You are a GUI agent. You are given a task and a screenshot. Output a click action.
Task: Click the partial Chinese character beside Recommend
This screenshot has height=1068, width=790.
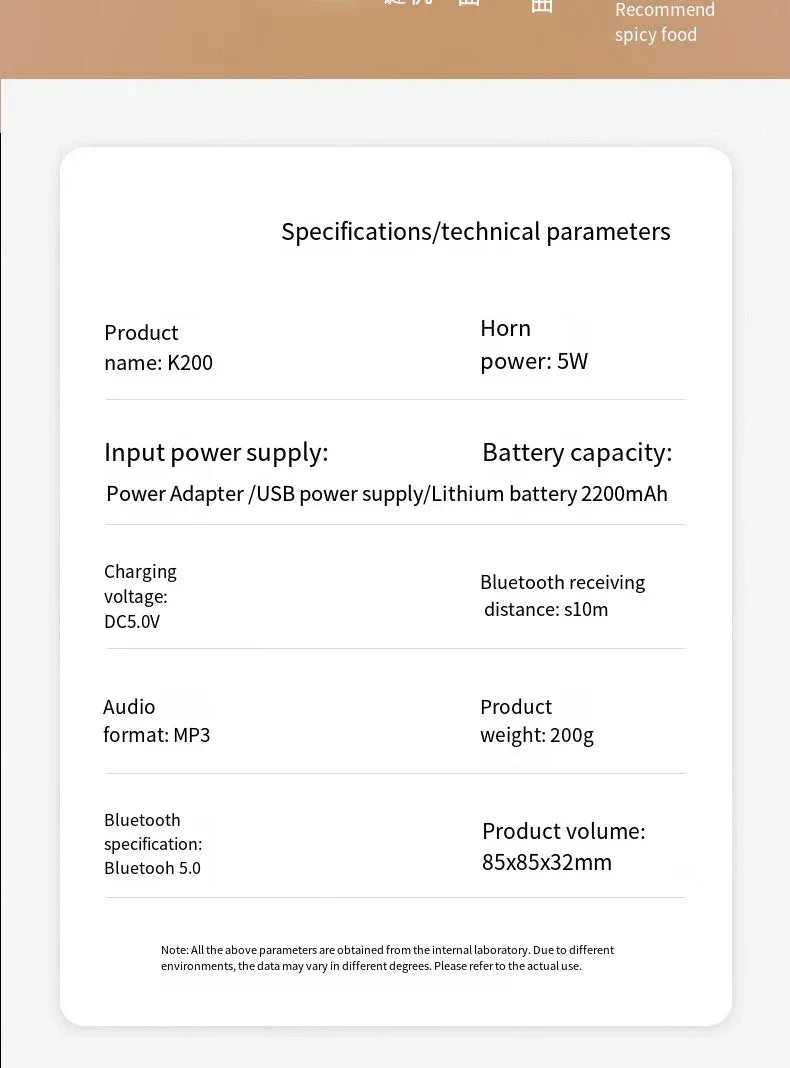541,6
